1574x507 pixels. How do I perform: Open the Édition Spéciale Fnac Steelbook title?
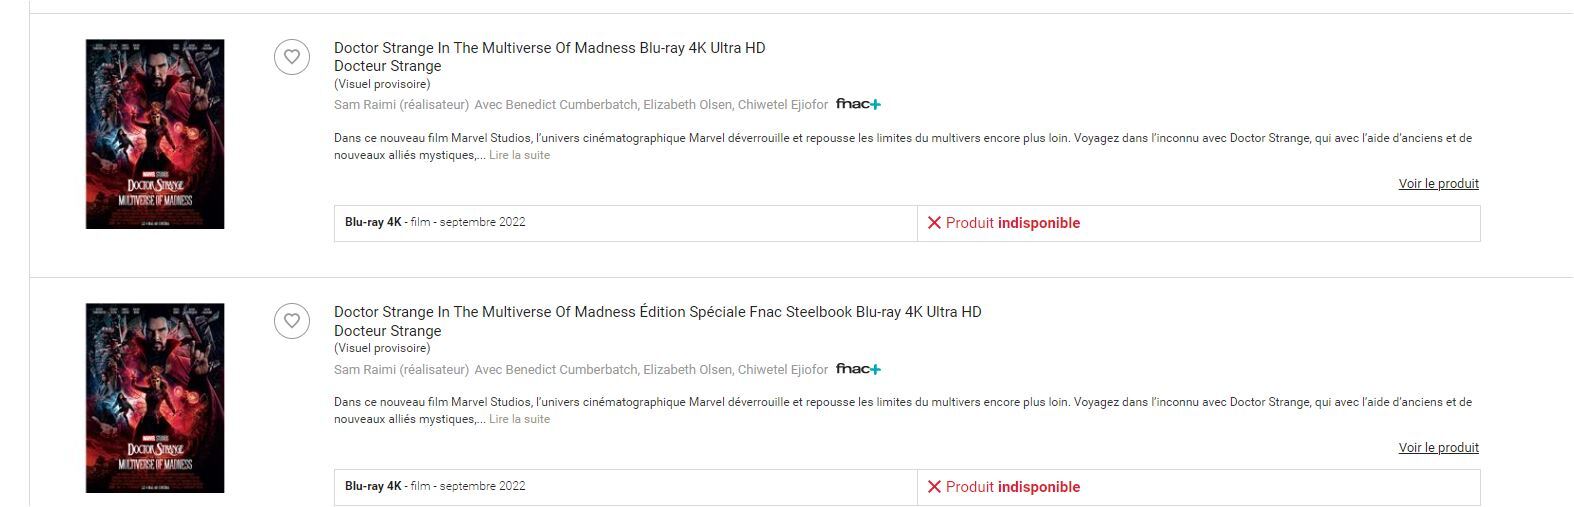point(657,312)
